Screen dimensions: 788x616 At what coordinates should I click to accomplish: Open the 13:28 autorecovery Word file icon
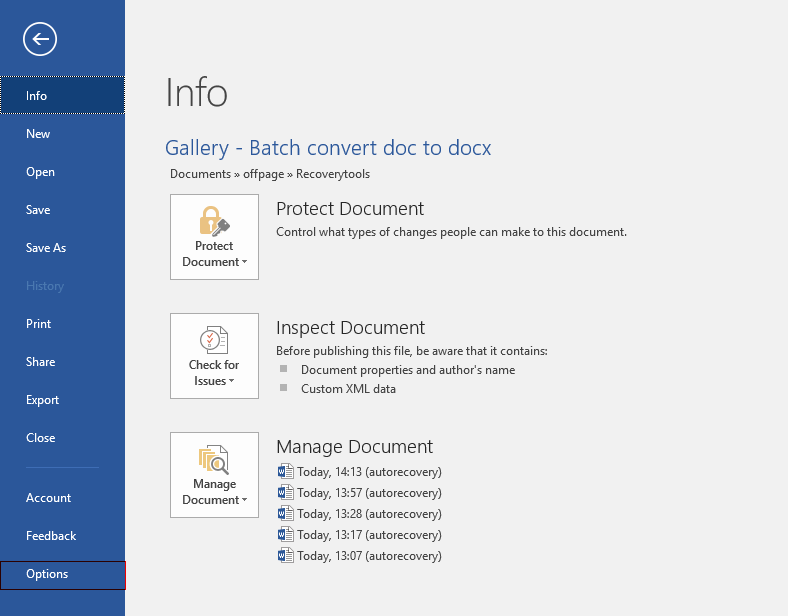pos(285,514)
